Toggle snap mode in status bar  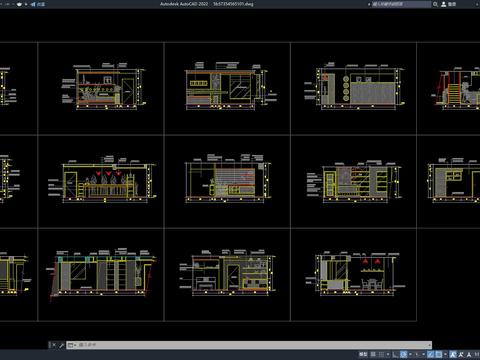[381, 354]
